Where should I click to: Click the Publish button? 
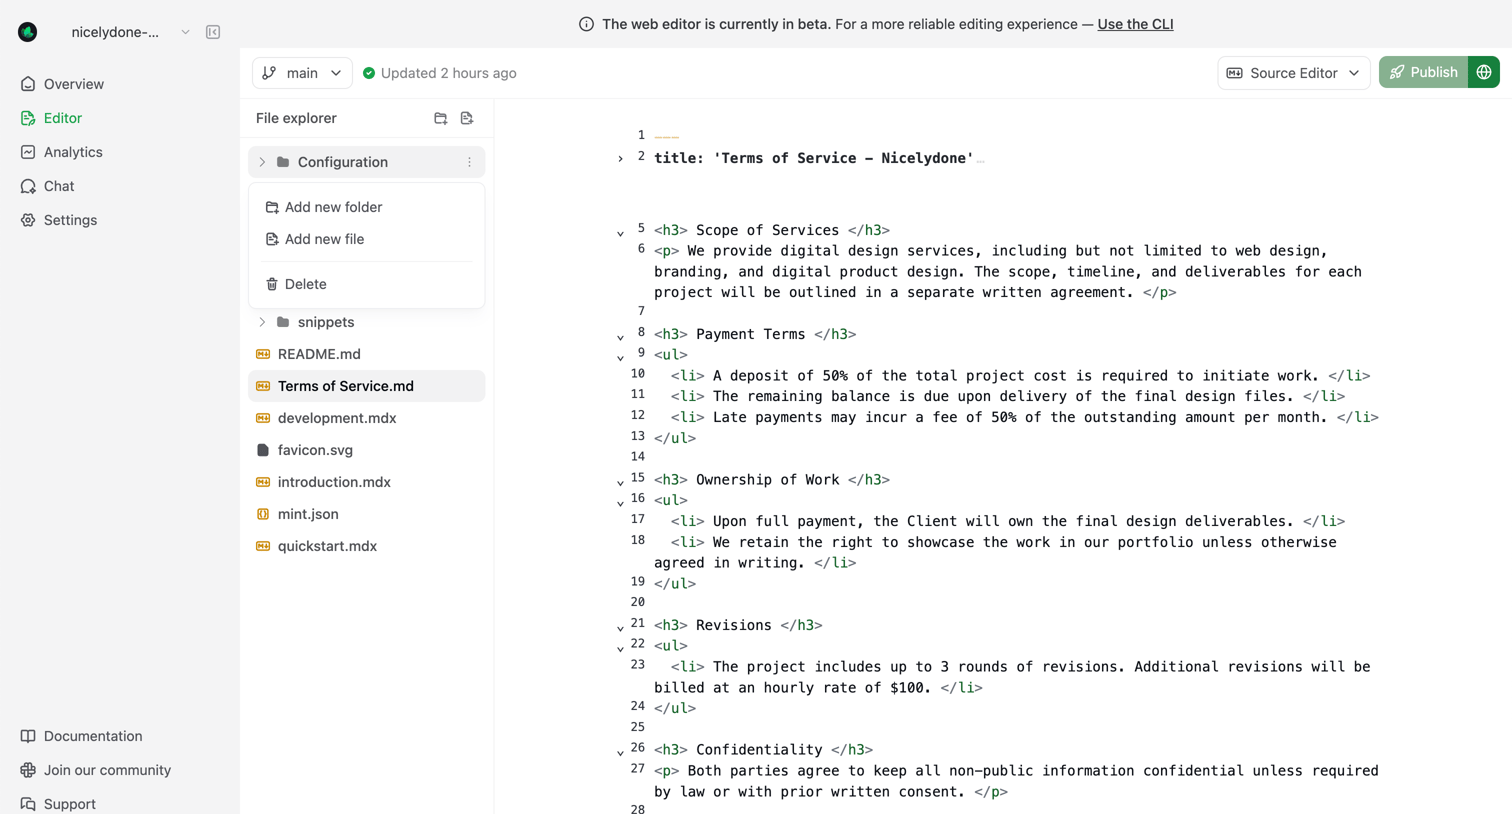[1423, 72]
